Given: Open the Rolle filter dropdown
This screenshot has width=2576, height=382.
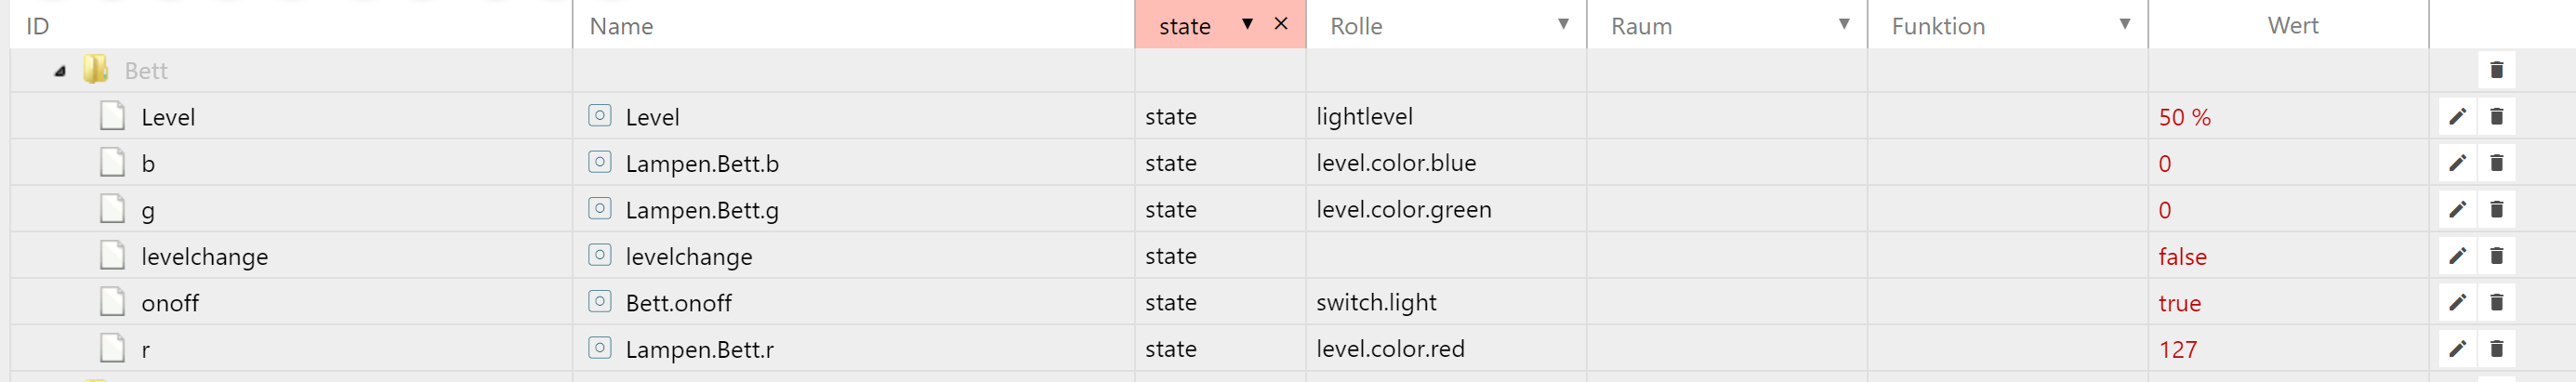Looking at the screenshot, I should [x=1563, y=24].
